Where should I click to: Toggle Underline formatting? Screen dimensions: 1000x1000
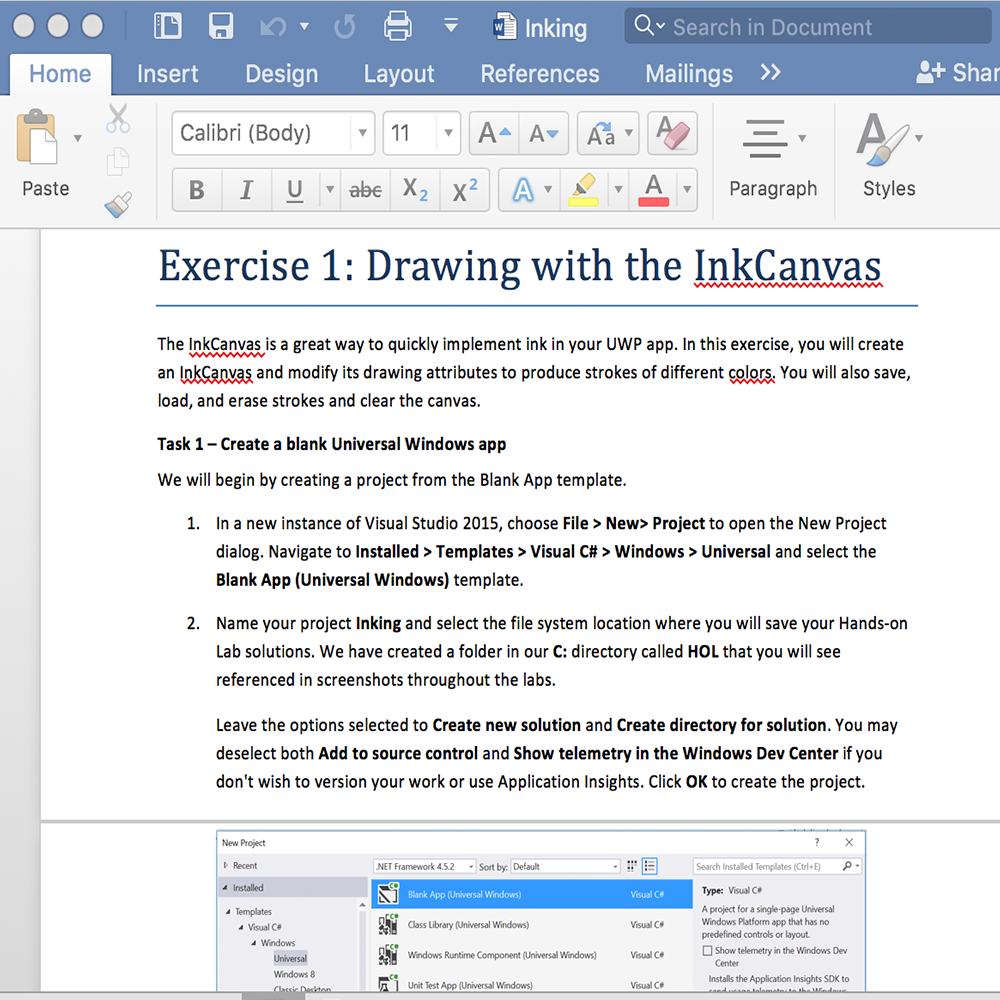point(295,189)
